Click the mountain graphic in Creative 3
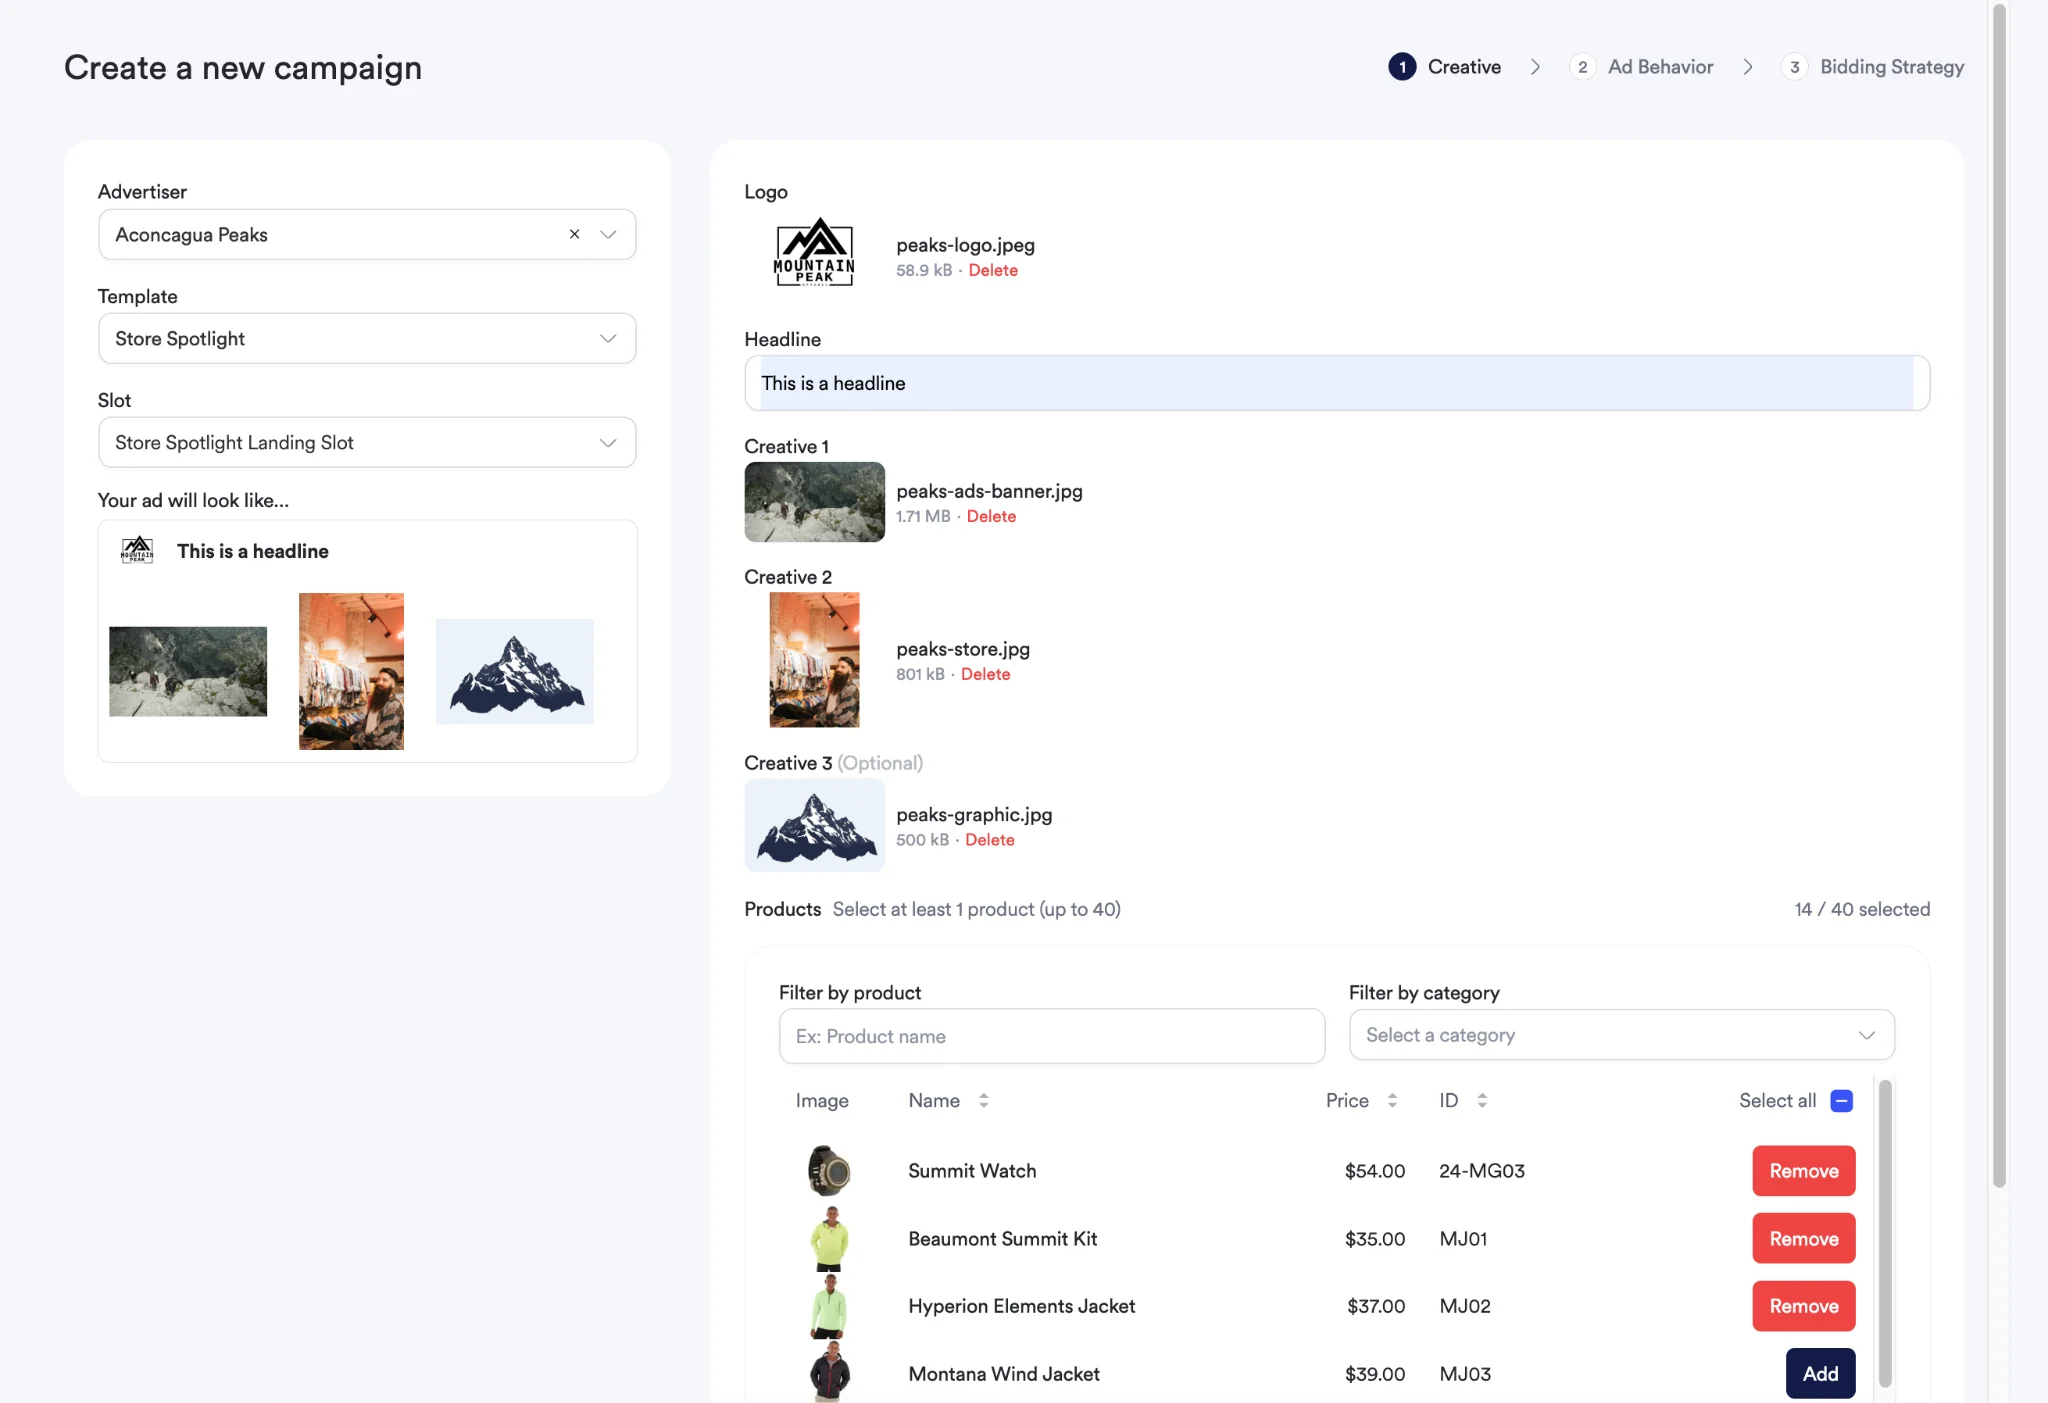 (x=814, y=825)
